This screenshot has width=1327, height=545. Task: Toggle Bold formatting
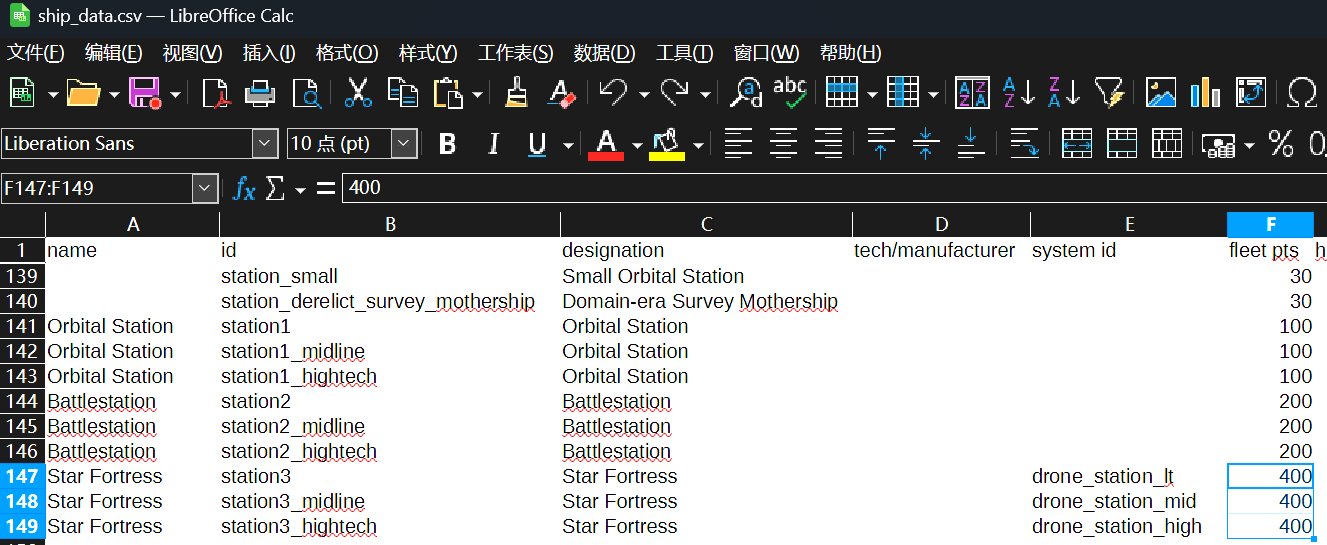click(x=447, y=144)
